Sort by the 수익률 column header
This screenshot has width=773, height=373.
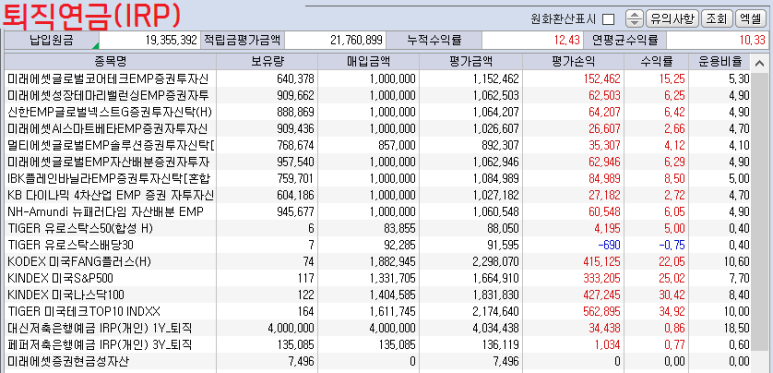click(x=656, y=62)
